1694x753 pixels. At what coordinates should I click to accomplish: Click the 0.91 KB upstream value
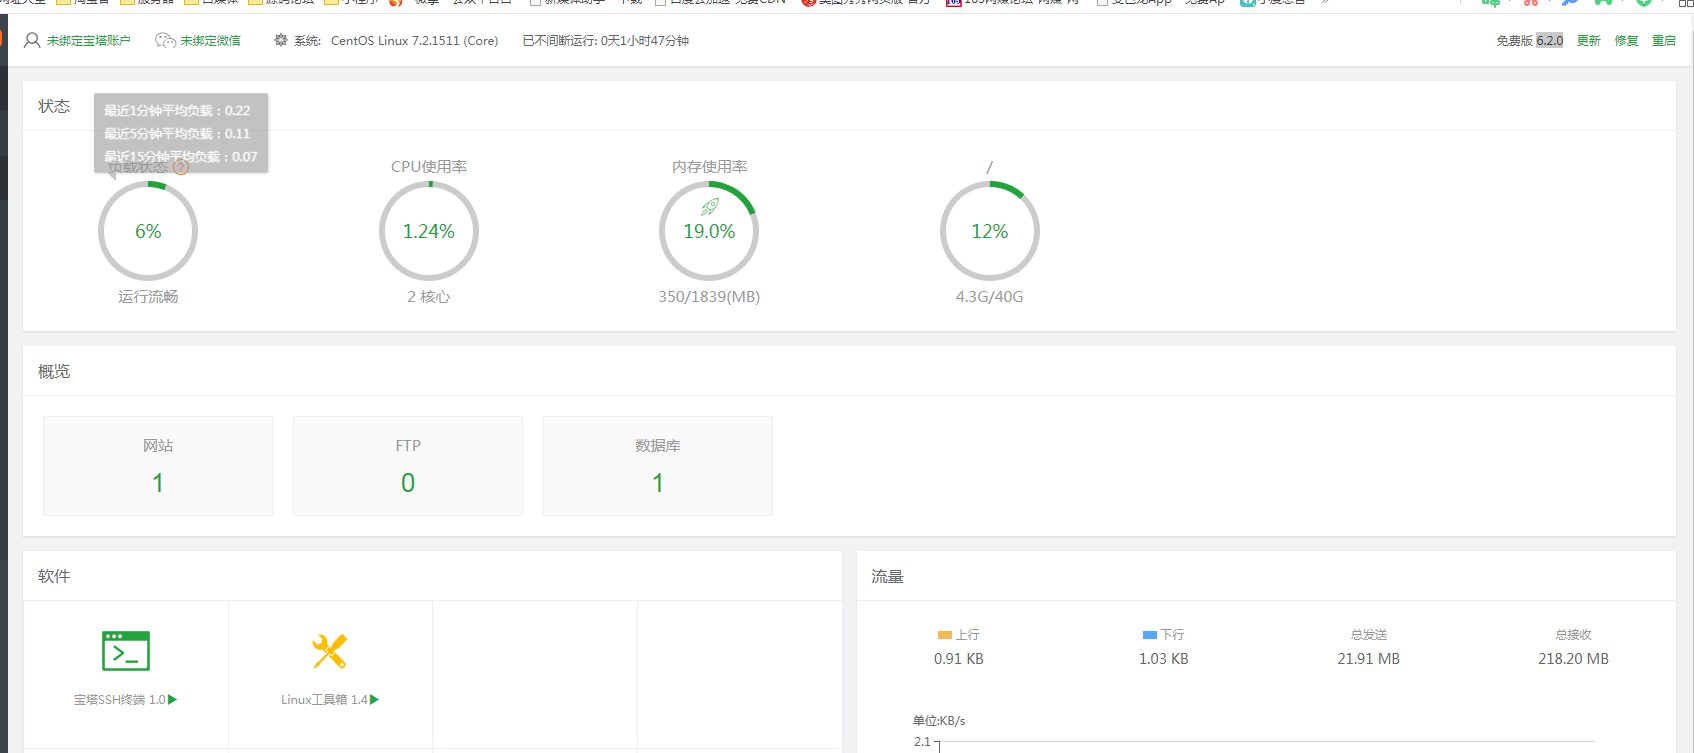click(x=959, y=659)
